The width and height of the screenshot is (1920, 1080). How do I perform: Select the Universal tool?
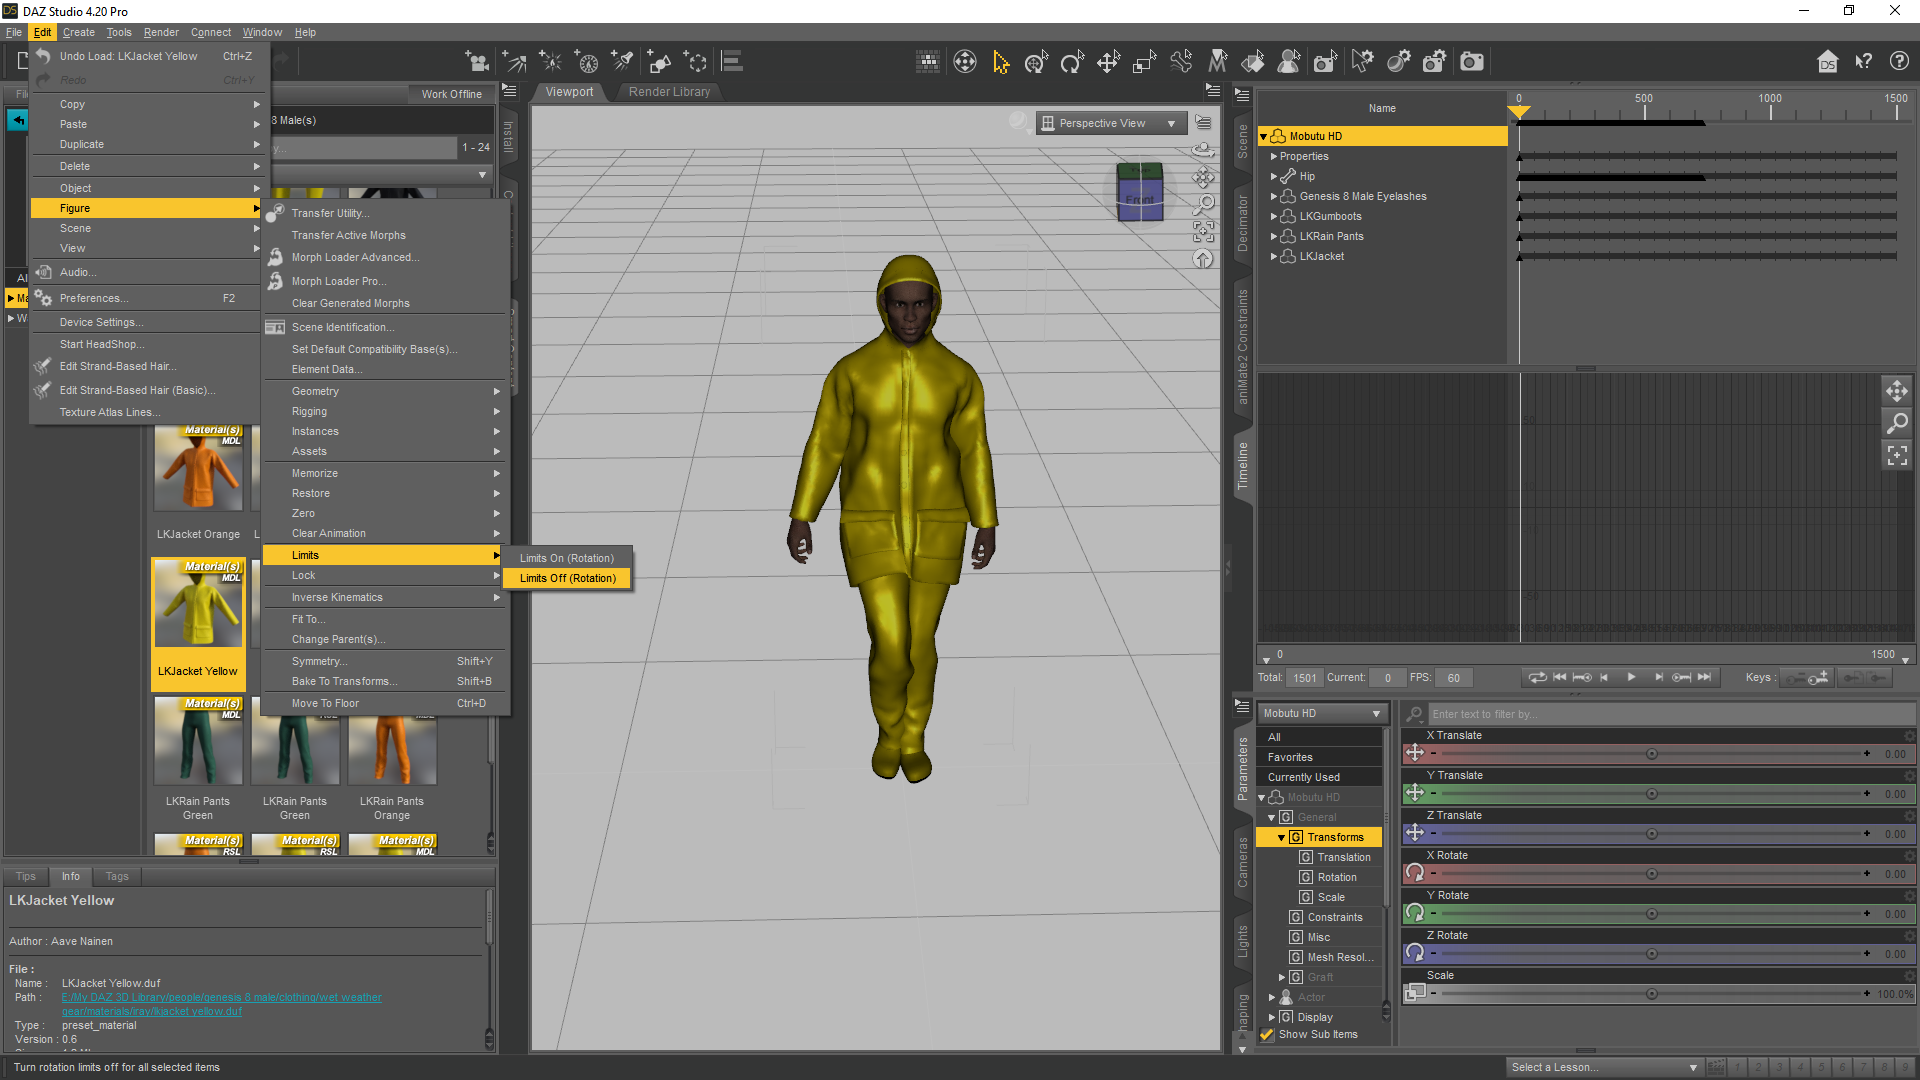1036,62
